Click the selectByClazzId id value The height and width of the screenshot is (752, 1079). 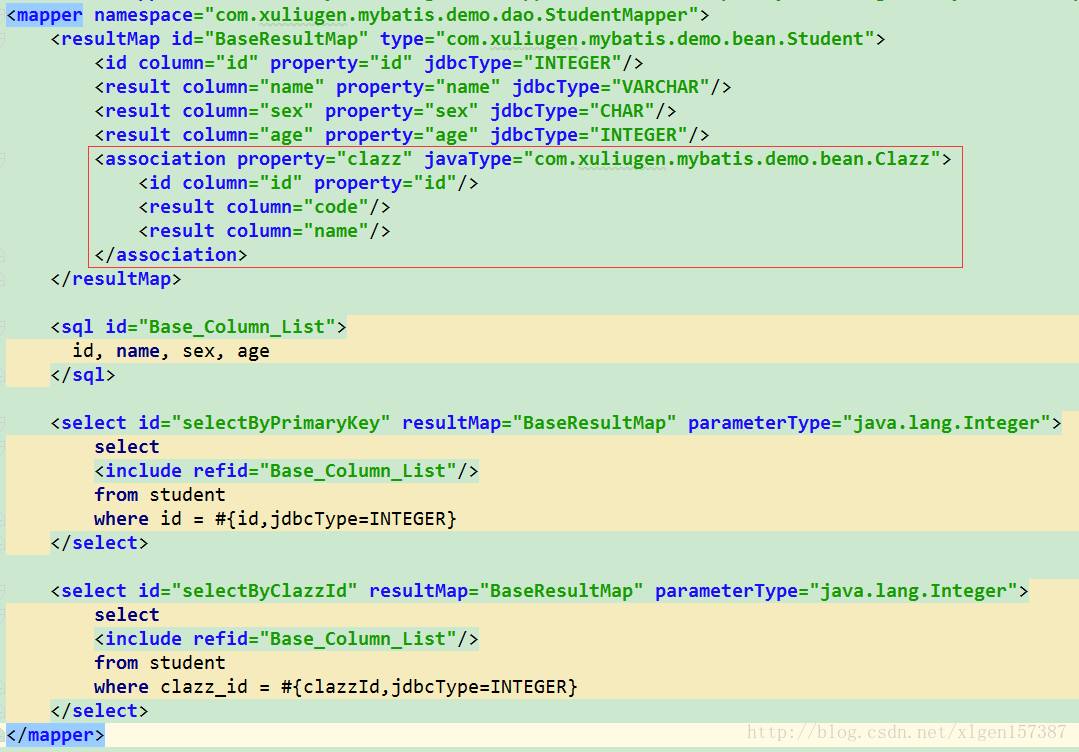pyautogui.click(x=269, y=591)
